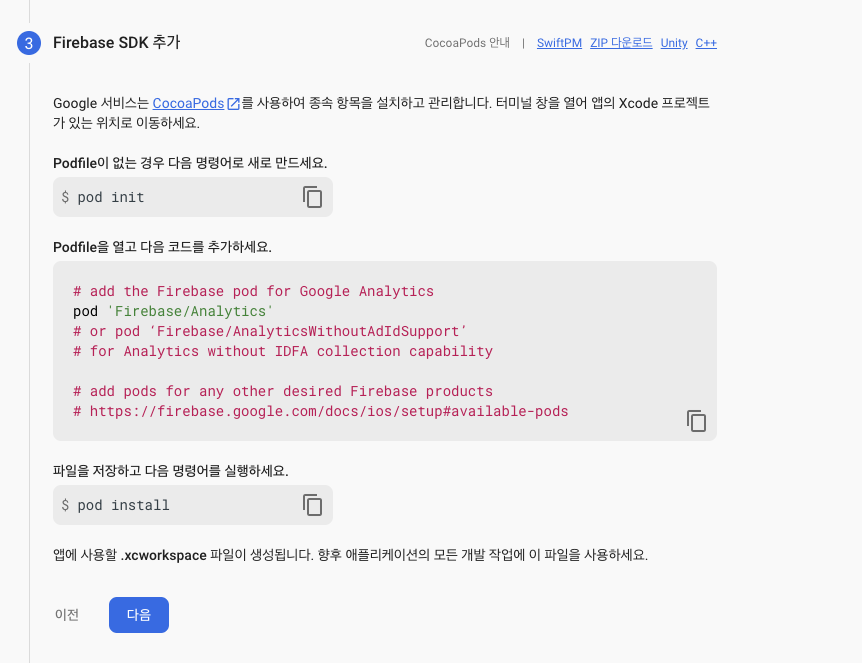Click the 다음 button
Image resolution: width=862 pixels, height=663 pixels.
(x=139, y=615)
